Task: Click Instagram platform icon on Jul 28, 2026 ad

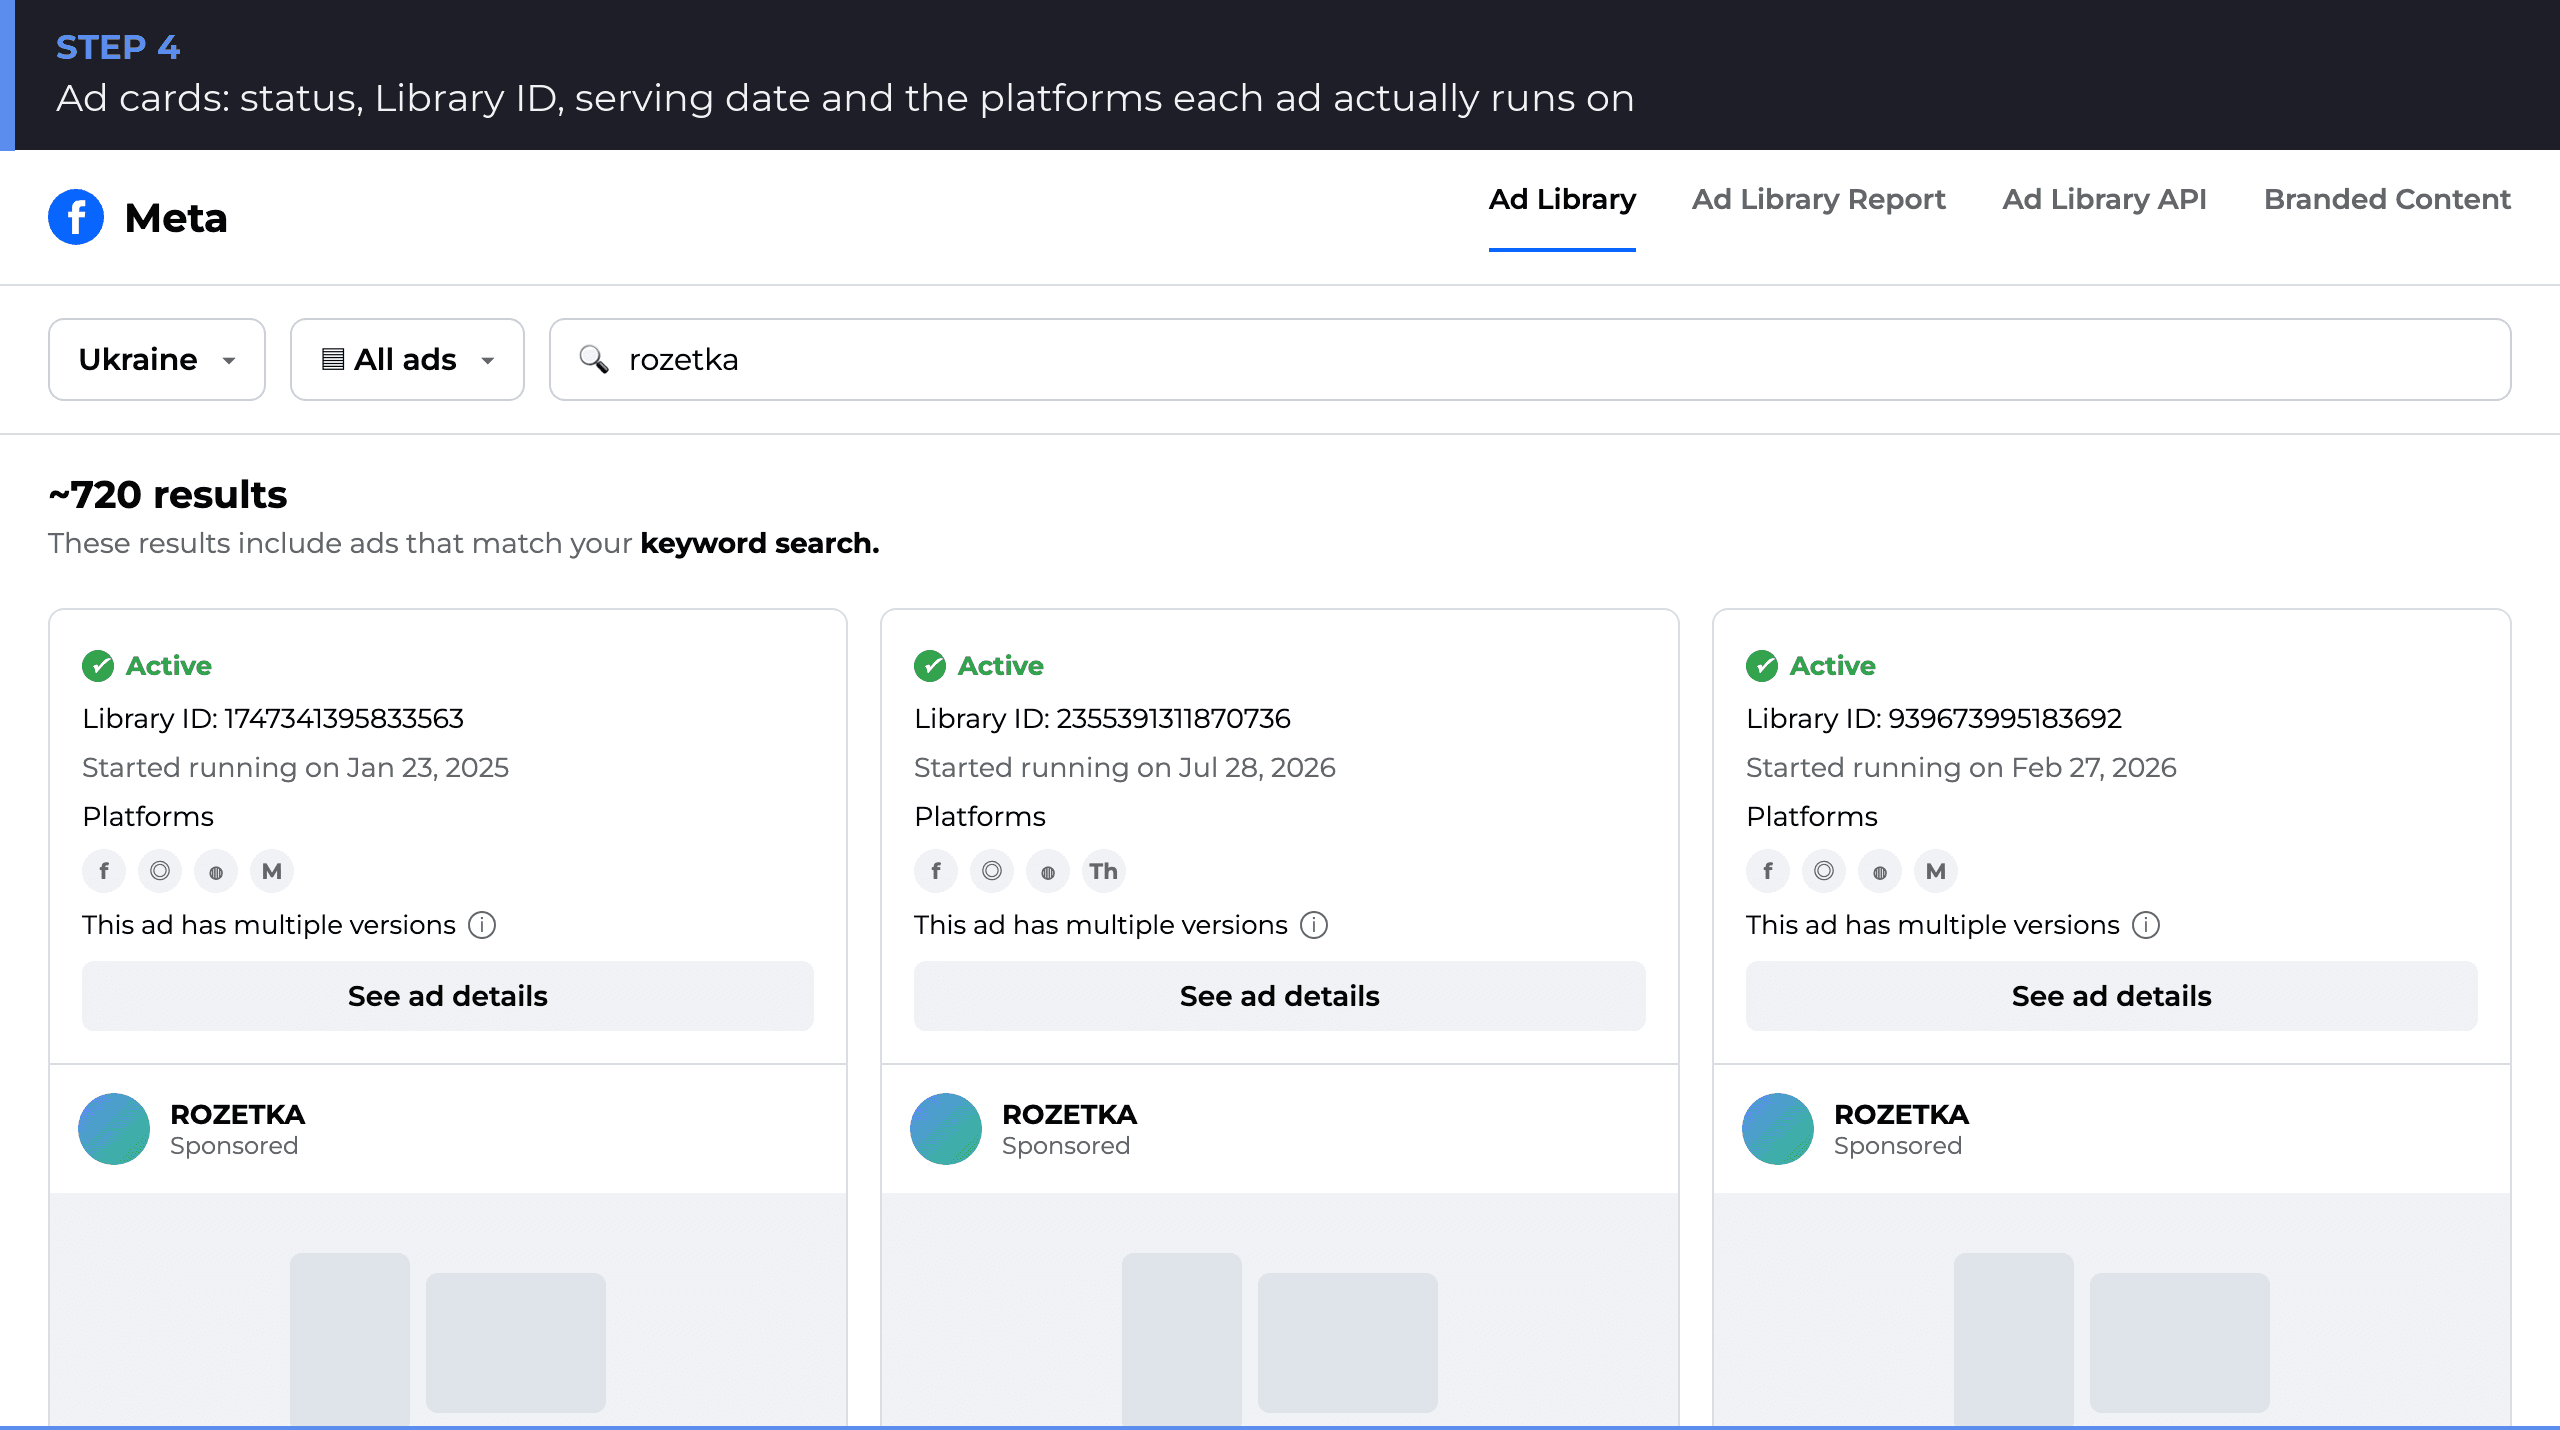Action: tap(992, 871)
